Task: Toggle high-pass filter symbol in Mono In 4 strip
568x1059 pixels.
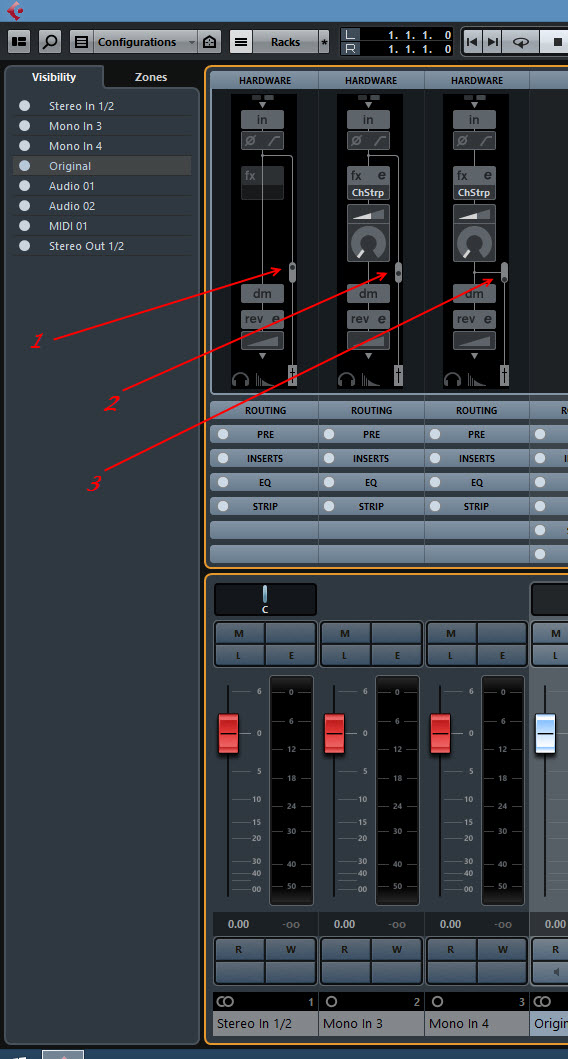Action: 486,140
